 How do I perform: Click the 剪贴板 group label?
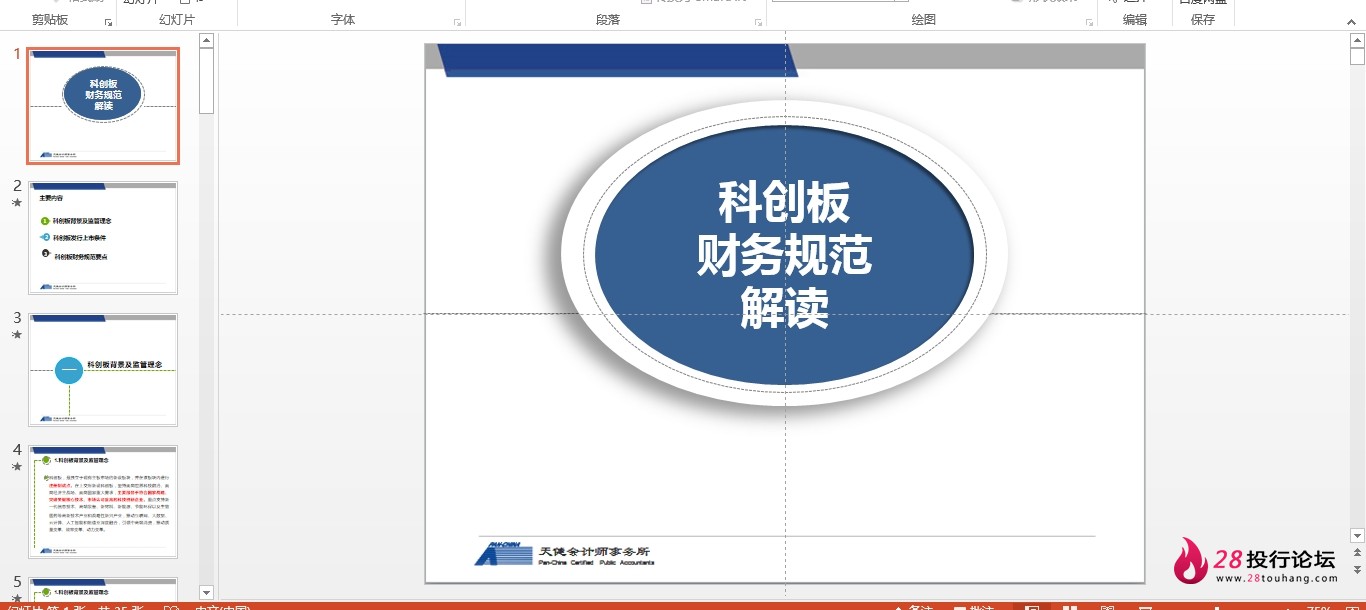click(50, 20)
